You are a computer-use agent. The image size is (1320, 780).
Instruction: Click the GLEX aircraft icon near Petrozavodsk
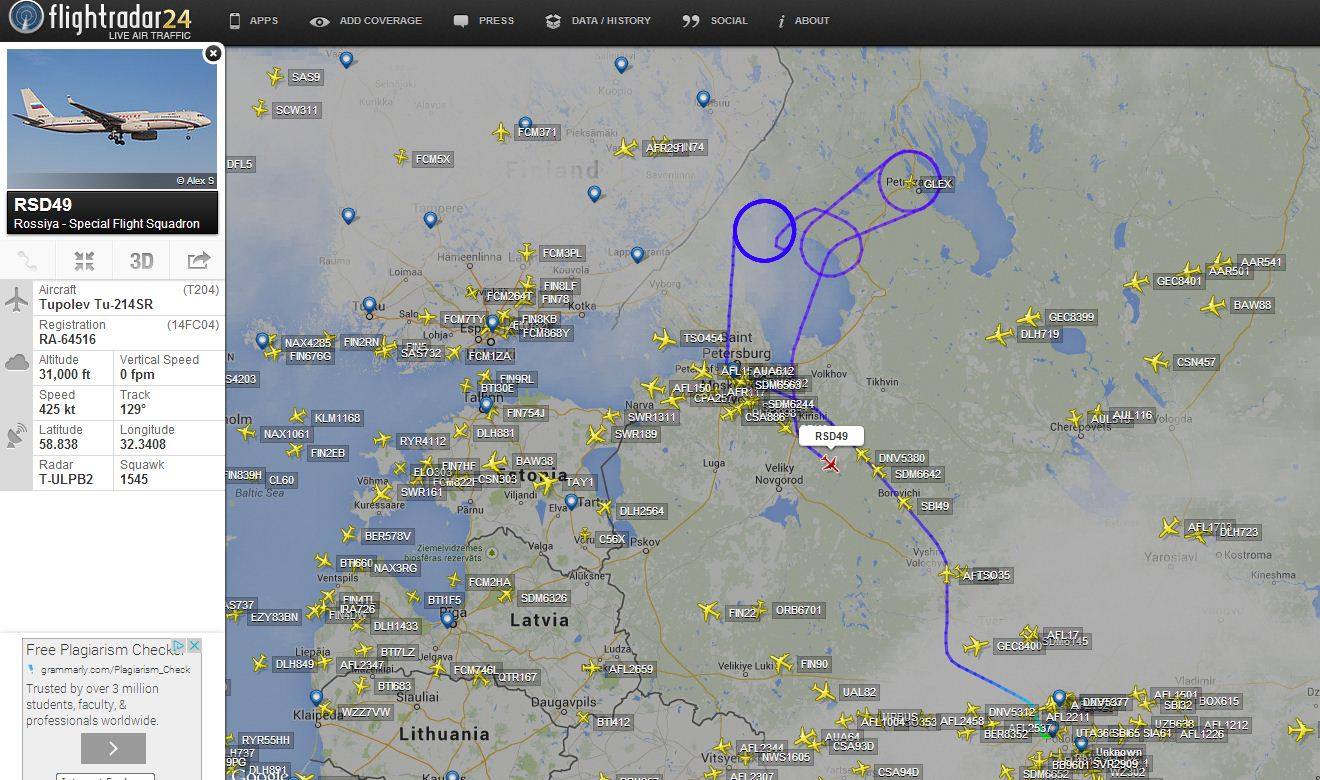pyautogui.click(x=911, y=182)
